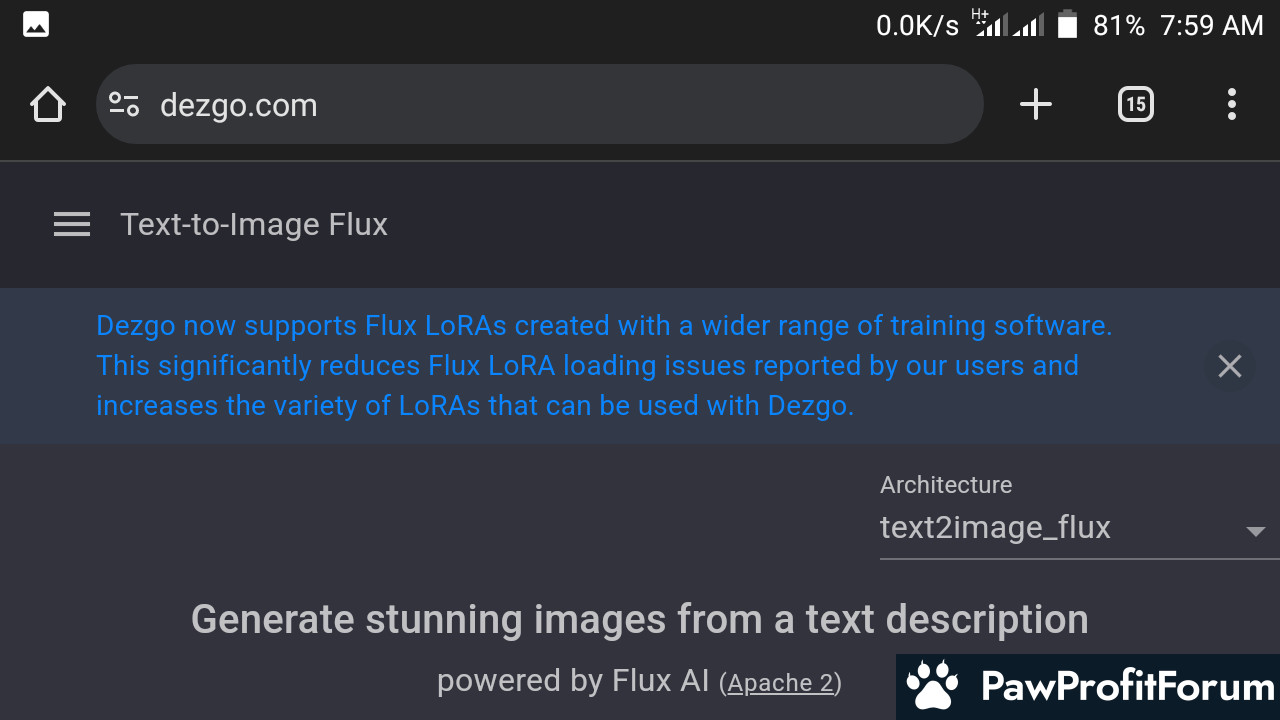The height and width of the screenshot is (720, 1280).
Task: Dismiss the Flux LoRAs announcement banner
Action: click(1230, 366)
